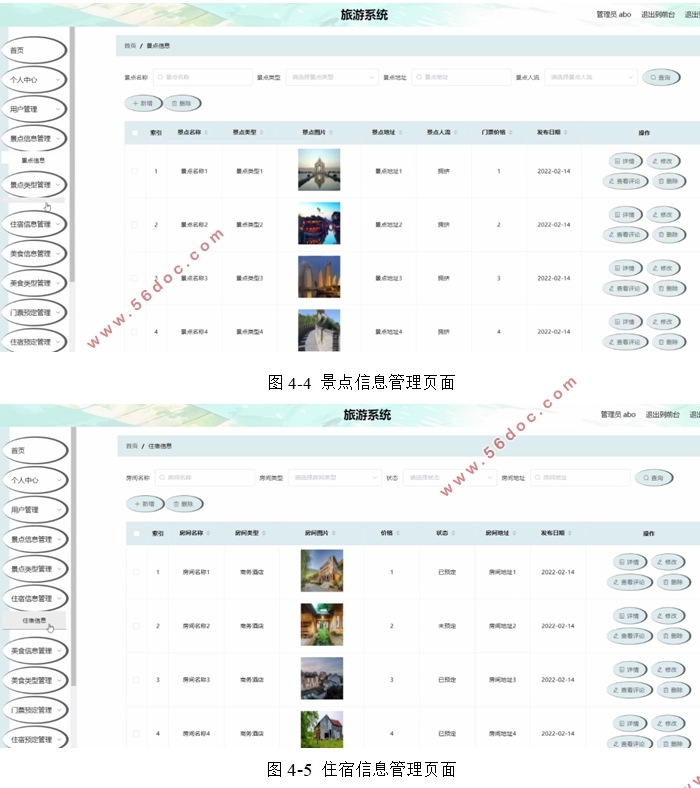Tick checkbox for 房间名称3 row
700x788 pixels.
(136, 679)
